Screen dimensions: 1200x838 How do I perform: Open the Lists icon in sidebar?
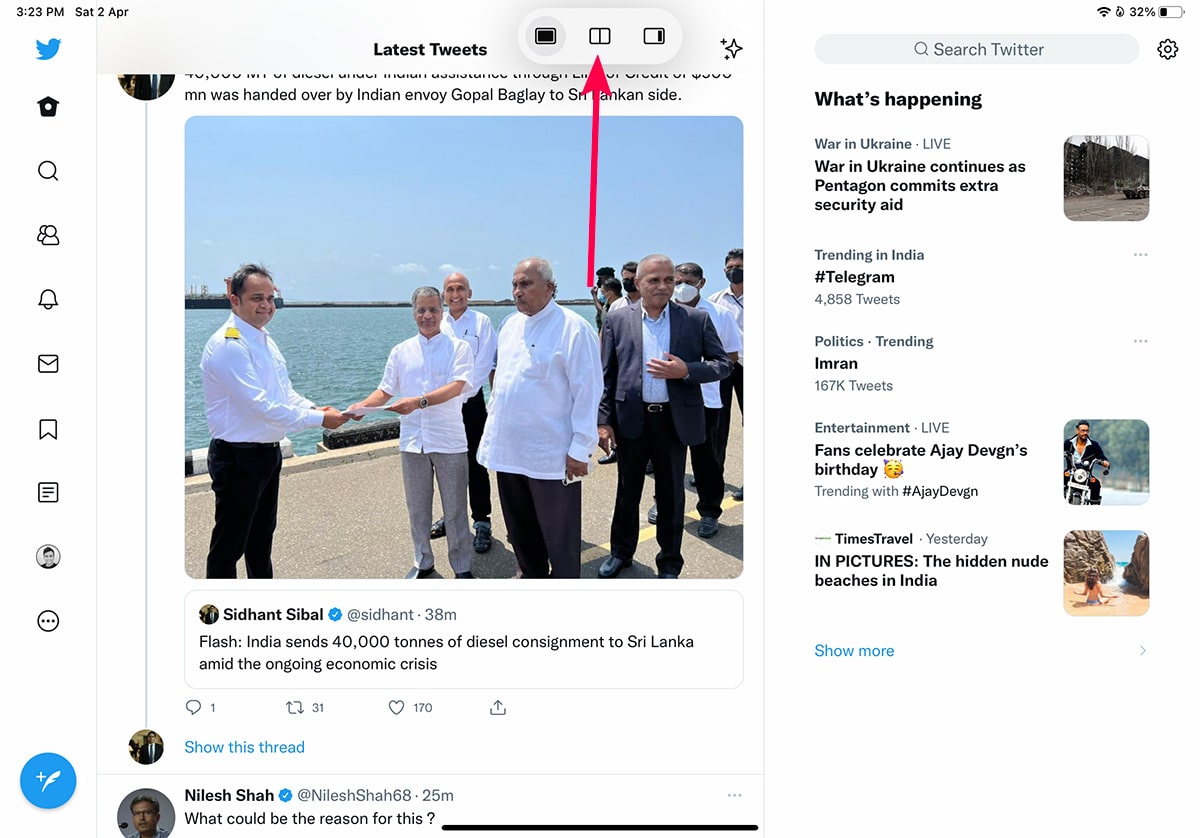coord(48,492)
